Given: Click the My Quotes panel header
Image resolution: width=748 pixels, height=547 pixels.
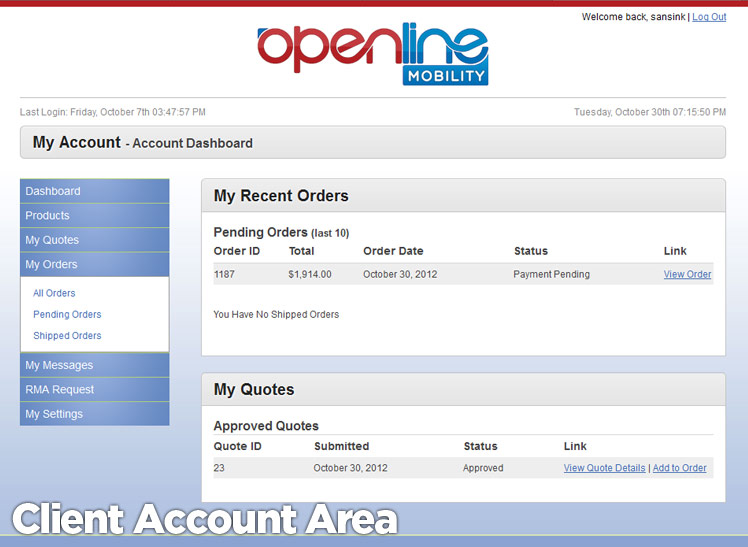Looking at the screenshot, I should [x=463, y=390].
